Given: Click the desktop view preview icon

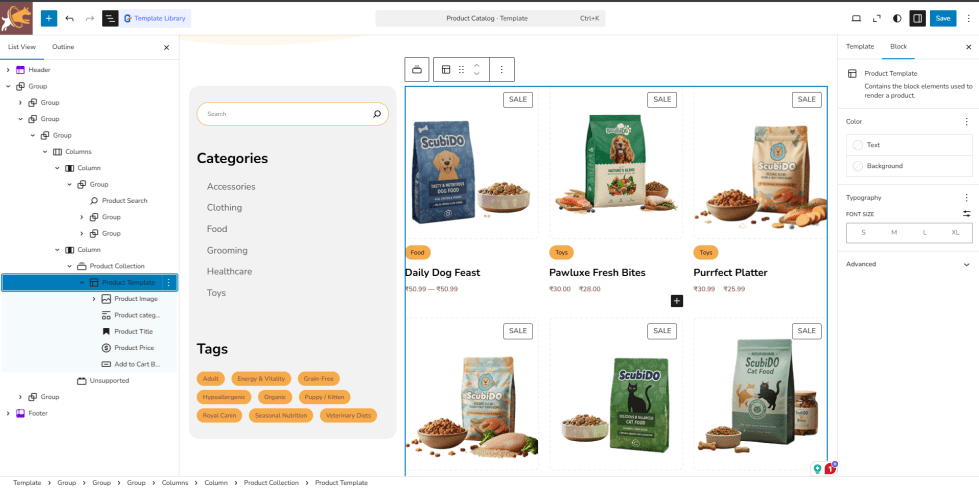Looking at the screenshot, I should pos(856,18).
